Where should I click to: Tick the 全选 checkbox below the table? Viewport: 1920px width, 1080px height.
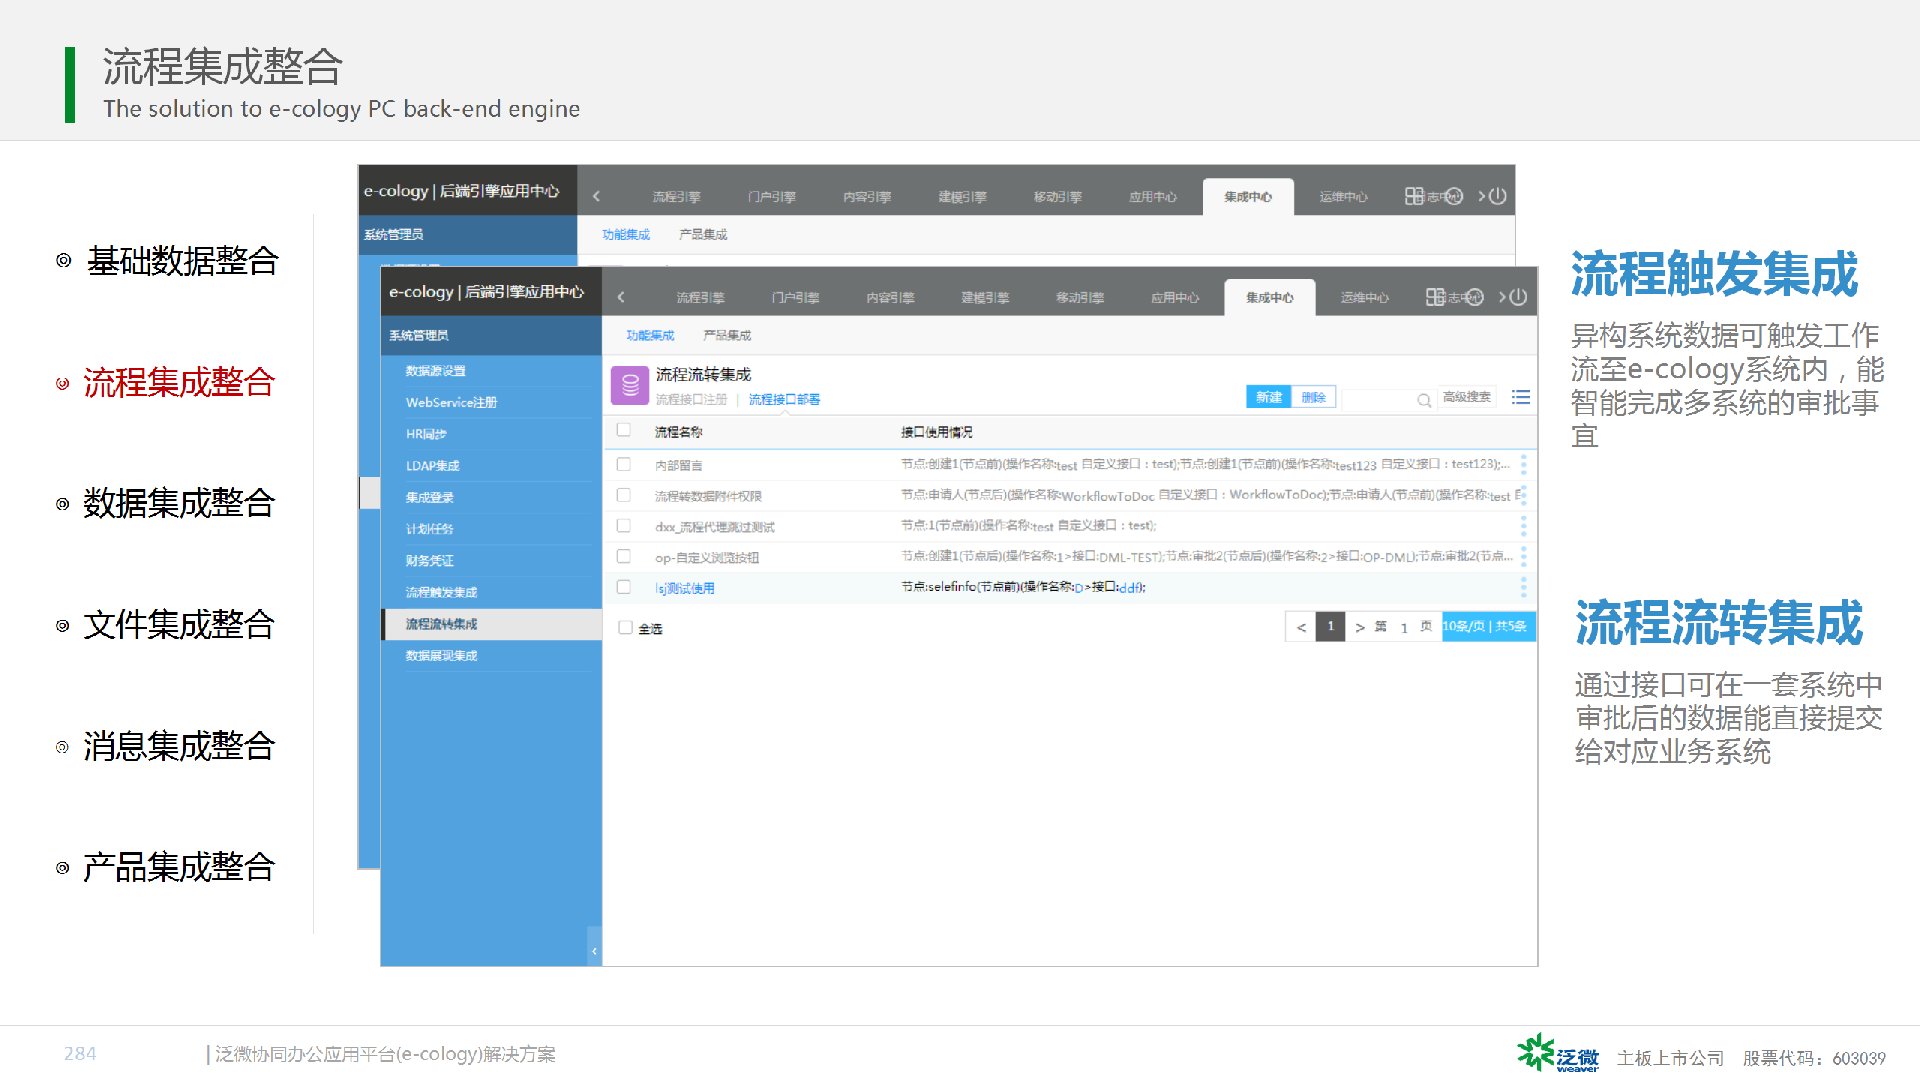(x=625, y=628)
